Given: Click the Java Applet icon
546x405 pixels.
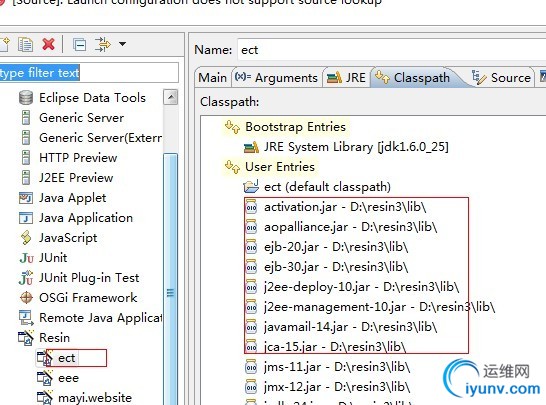Looking at the screenshot, I should (26, 198).
